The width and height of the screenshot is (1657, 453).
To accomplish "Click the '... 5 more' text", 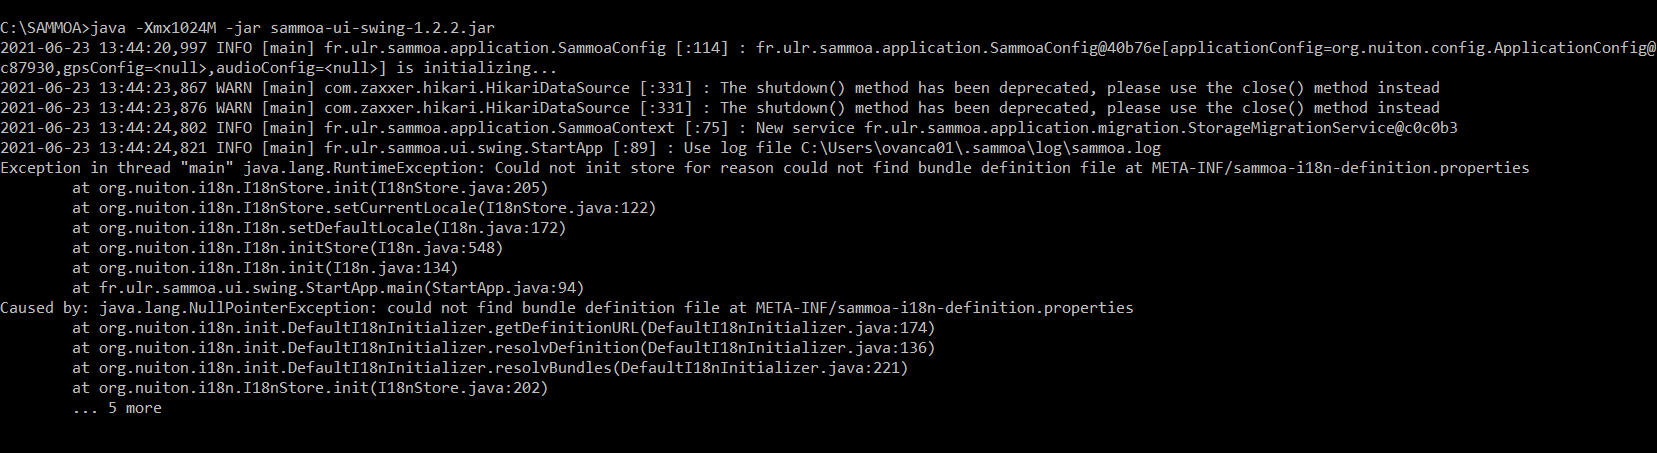I will (x=117, y=408).
